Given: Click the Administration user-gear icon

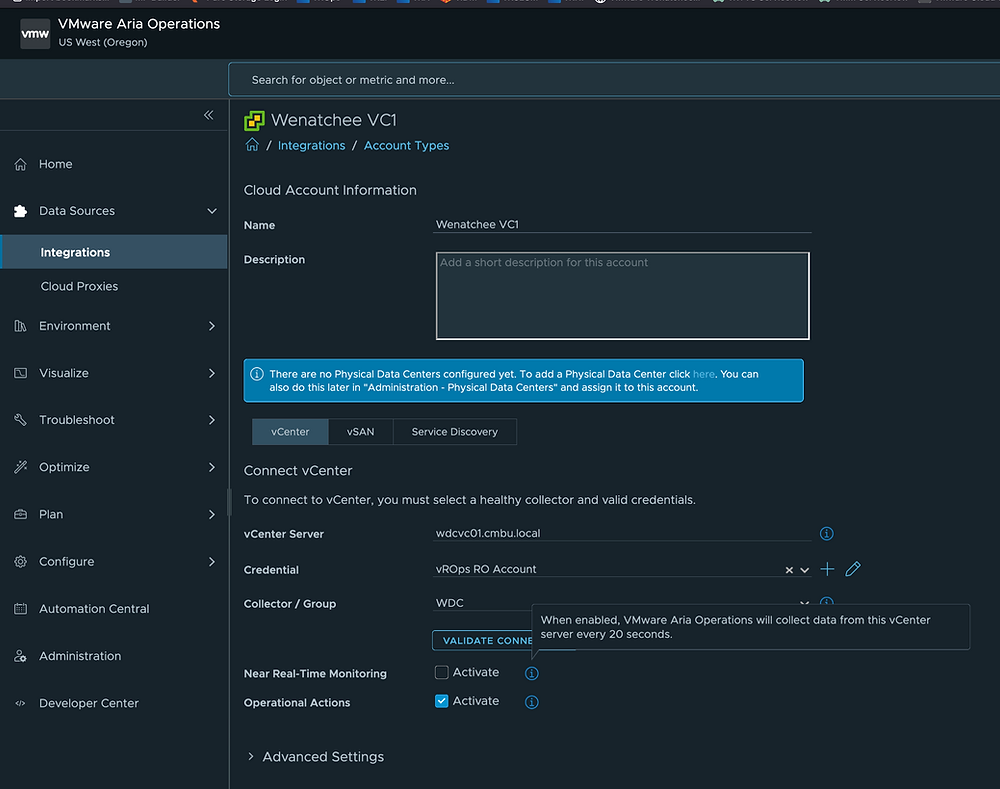Looking at the screenshot, I should [20, 656].
